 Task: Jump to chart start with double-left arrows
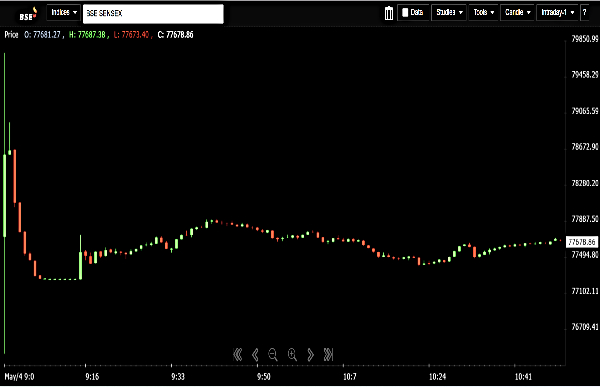[238, 355]
